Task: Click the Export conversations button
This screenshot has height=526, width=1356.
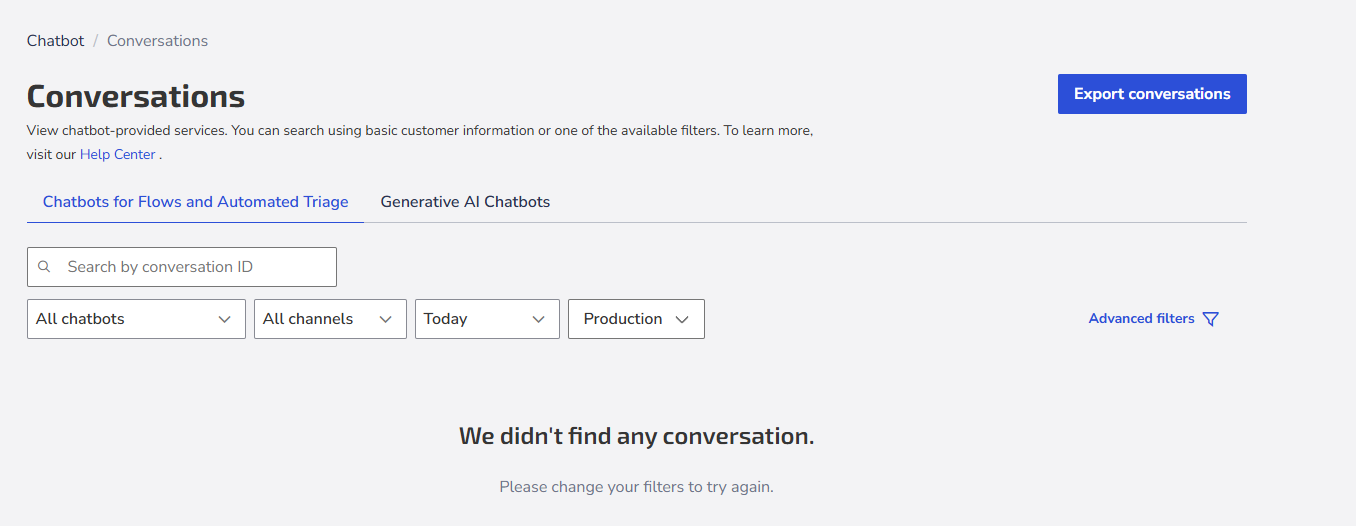Action: (x=1152, y=94)
